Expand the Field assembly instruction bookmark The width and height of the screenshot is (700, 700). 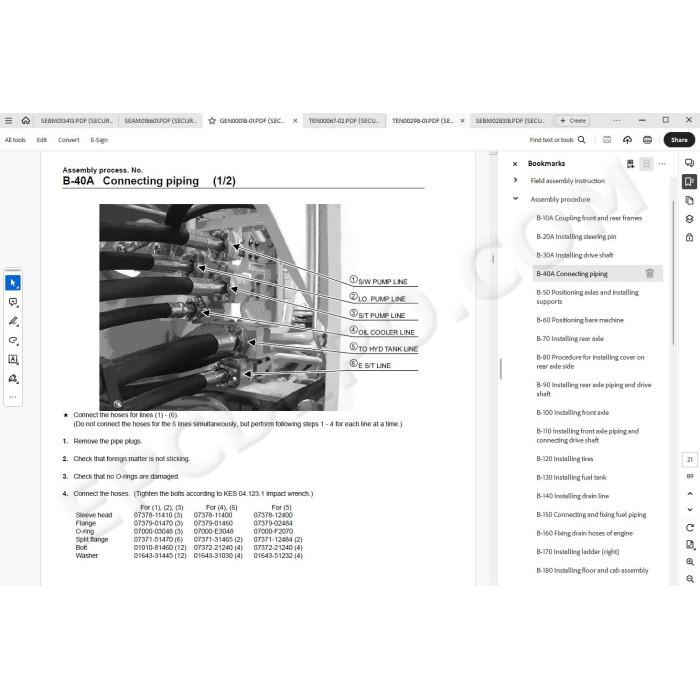pyautogui.click(x=516, y=180)
